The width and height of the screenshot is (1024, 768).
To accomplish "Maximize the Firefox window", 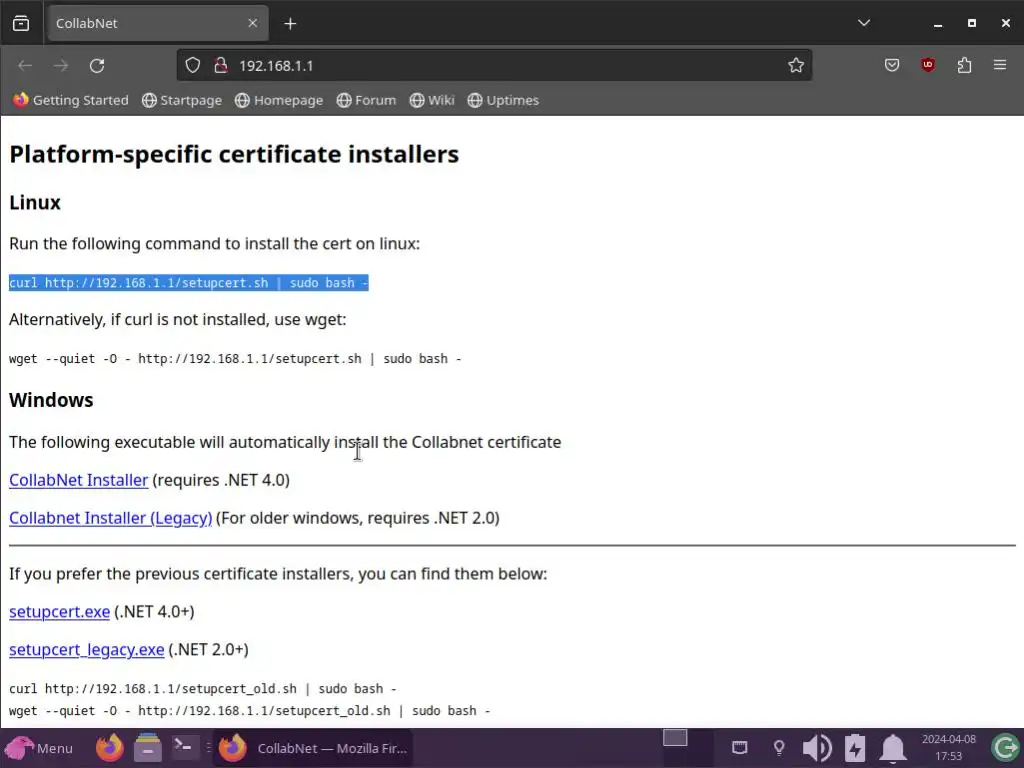I will click(x=972, y=24).
